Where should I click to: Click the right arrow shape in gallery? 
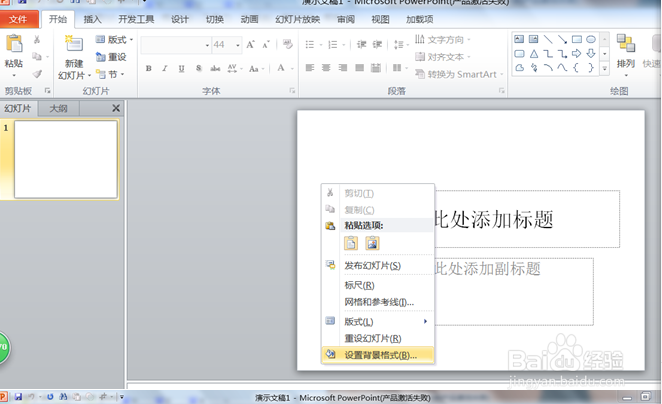click(577, 54)
